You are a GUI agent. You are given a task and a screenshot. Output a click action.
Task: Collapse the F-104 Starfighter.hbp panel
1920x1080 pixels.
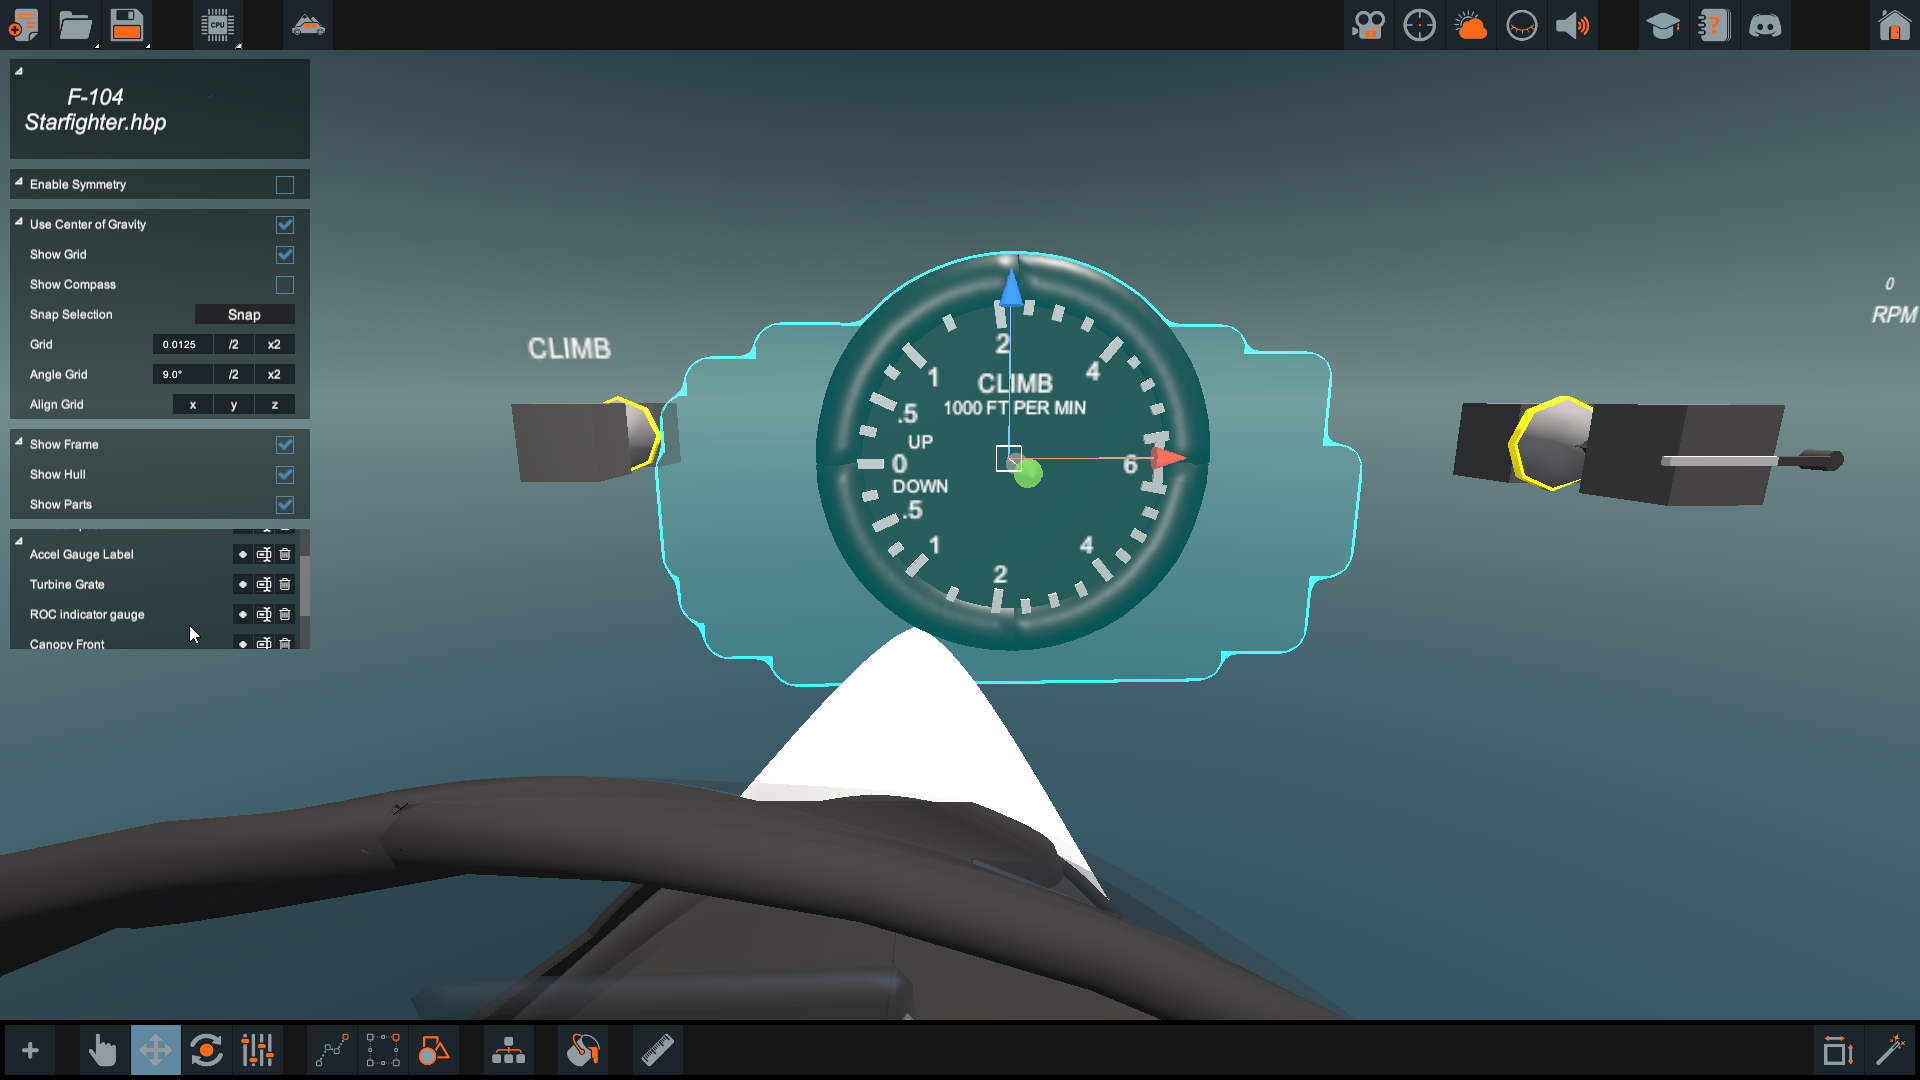click(19, 71)
